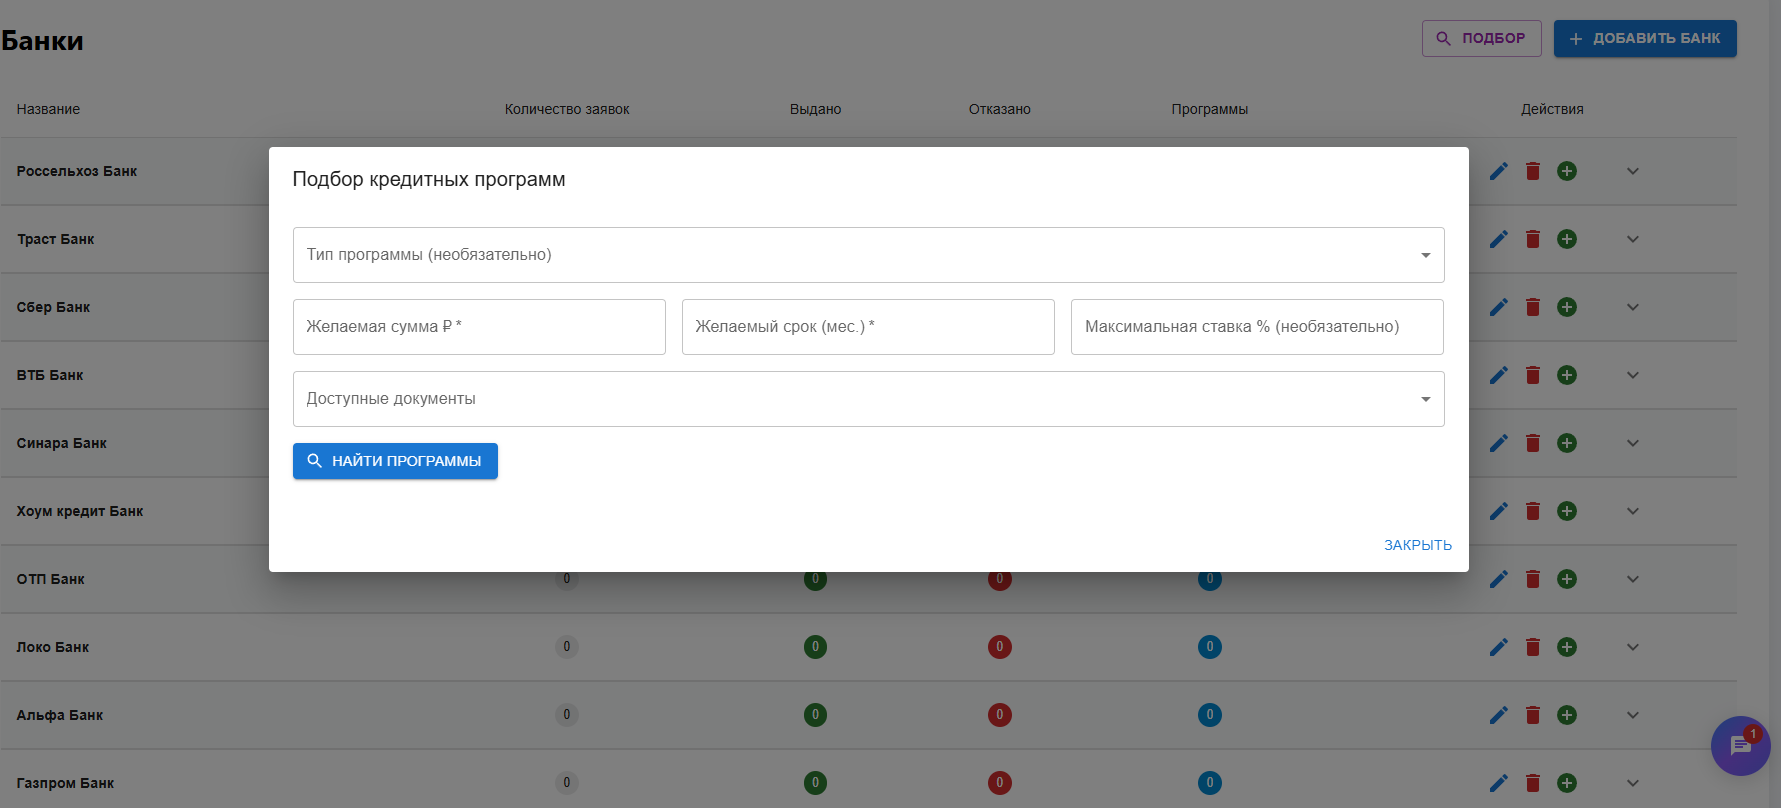1781x808 pixels.
Task: Click the green plus for Хоум кредит Банк
Action: pyautogui.click(x=1567, y=511)
